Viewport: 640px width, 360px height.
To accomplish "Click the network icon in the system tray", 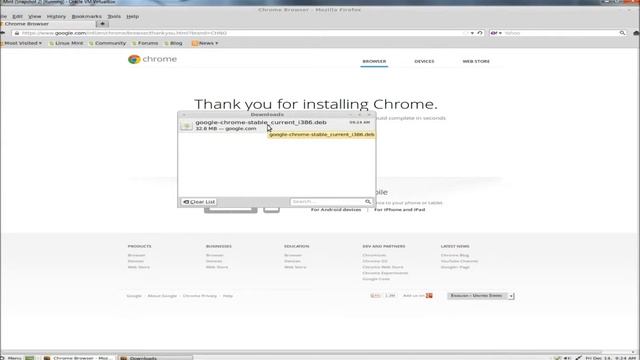I will point(578,358).
